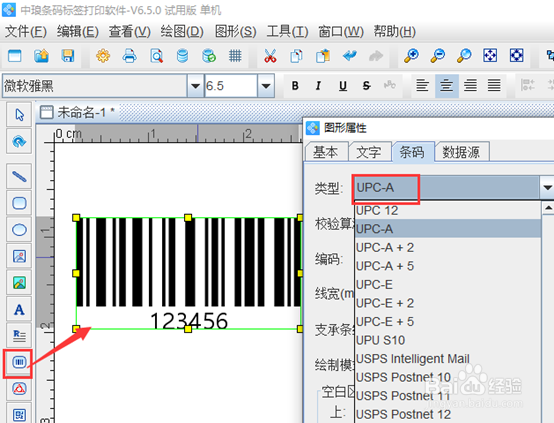Select the arrow pointer tool
The height and width of the screenshot is (423, 554).
[x=19, y=115]
